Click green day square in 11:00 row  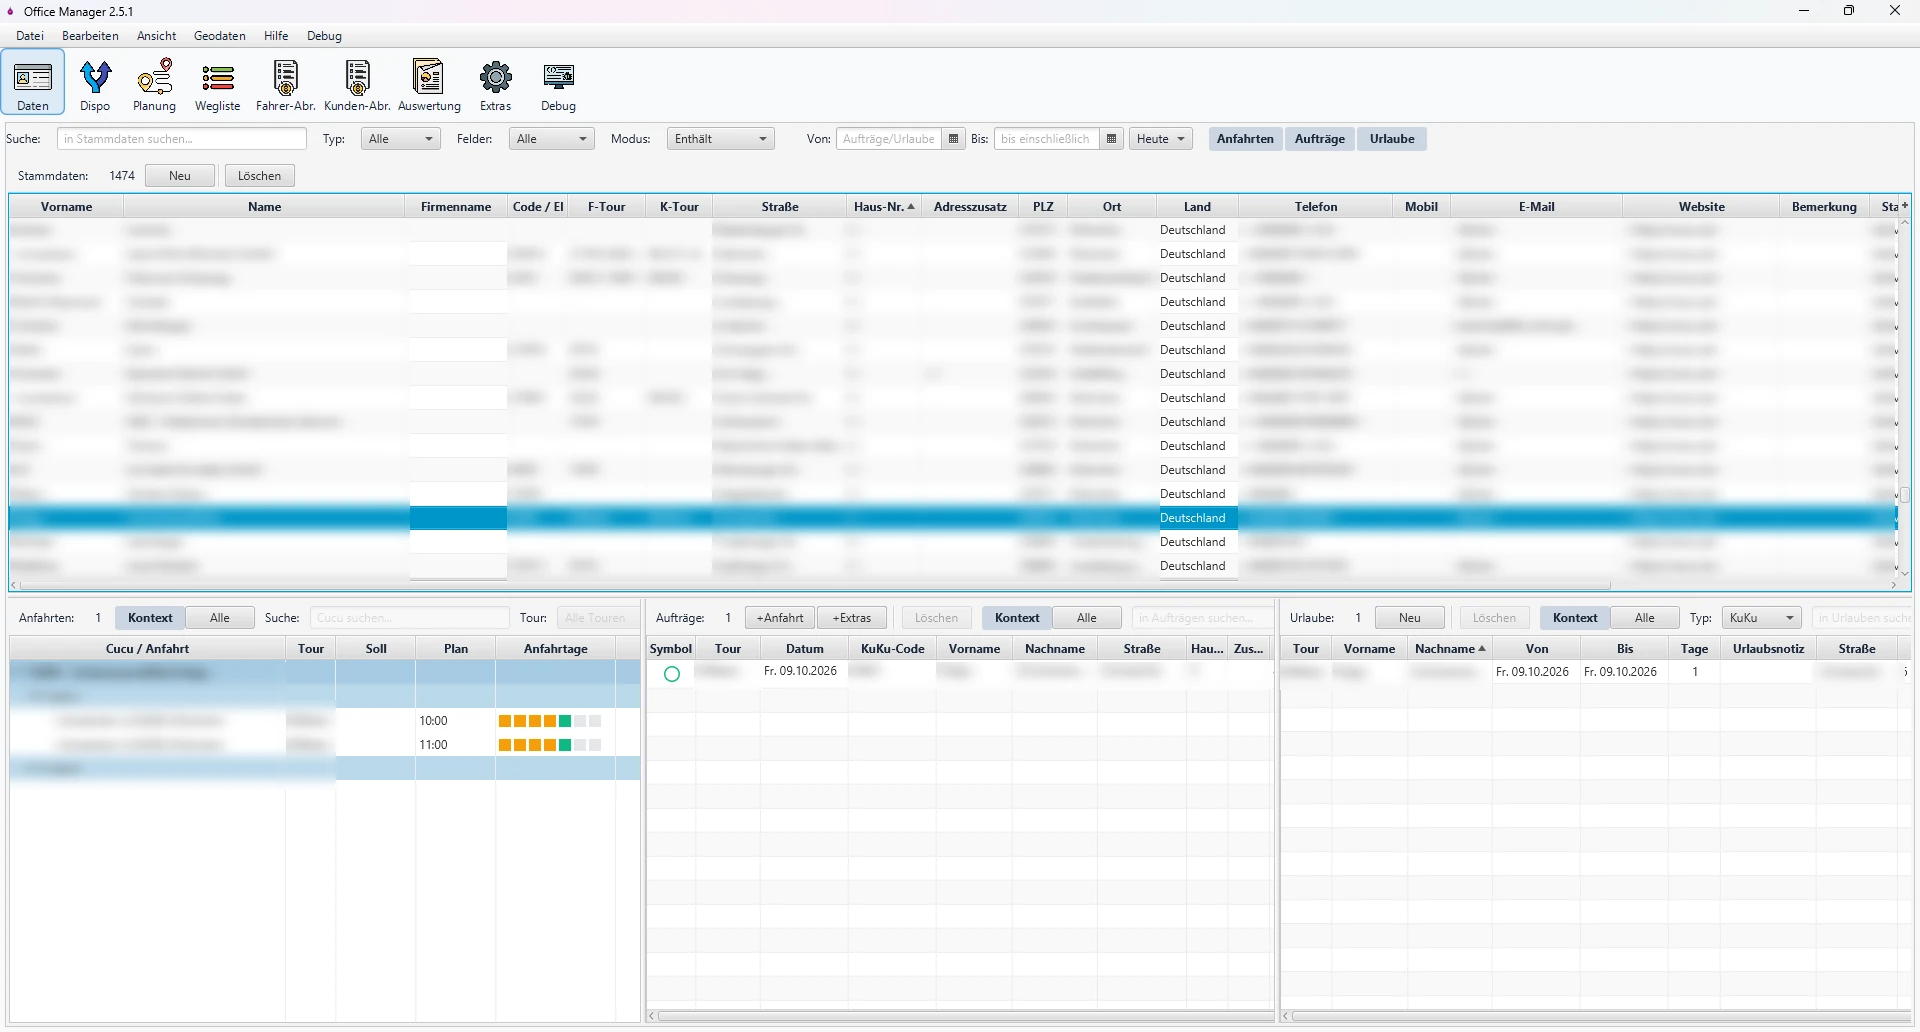pos(565,745)
